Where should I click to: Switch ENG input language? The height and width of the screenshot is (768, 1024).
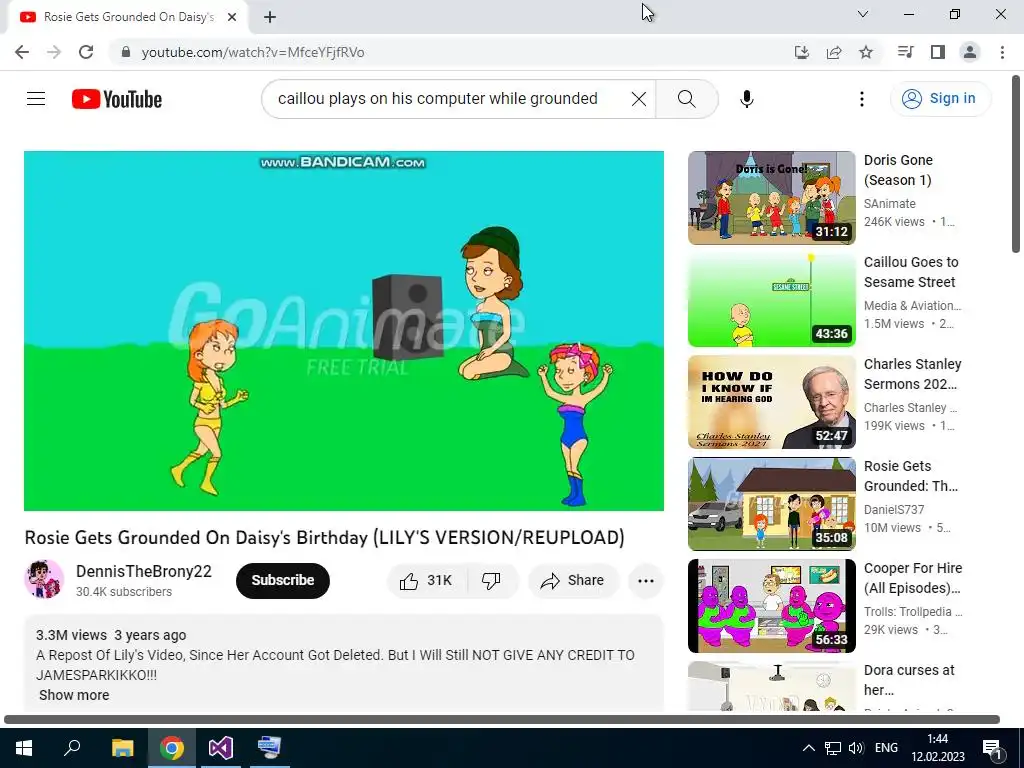886,748
